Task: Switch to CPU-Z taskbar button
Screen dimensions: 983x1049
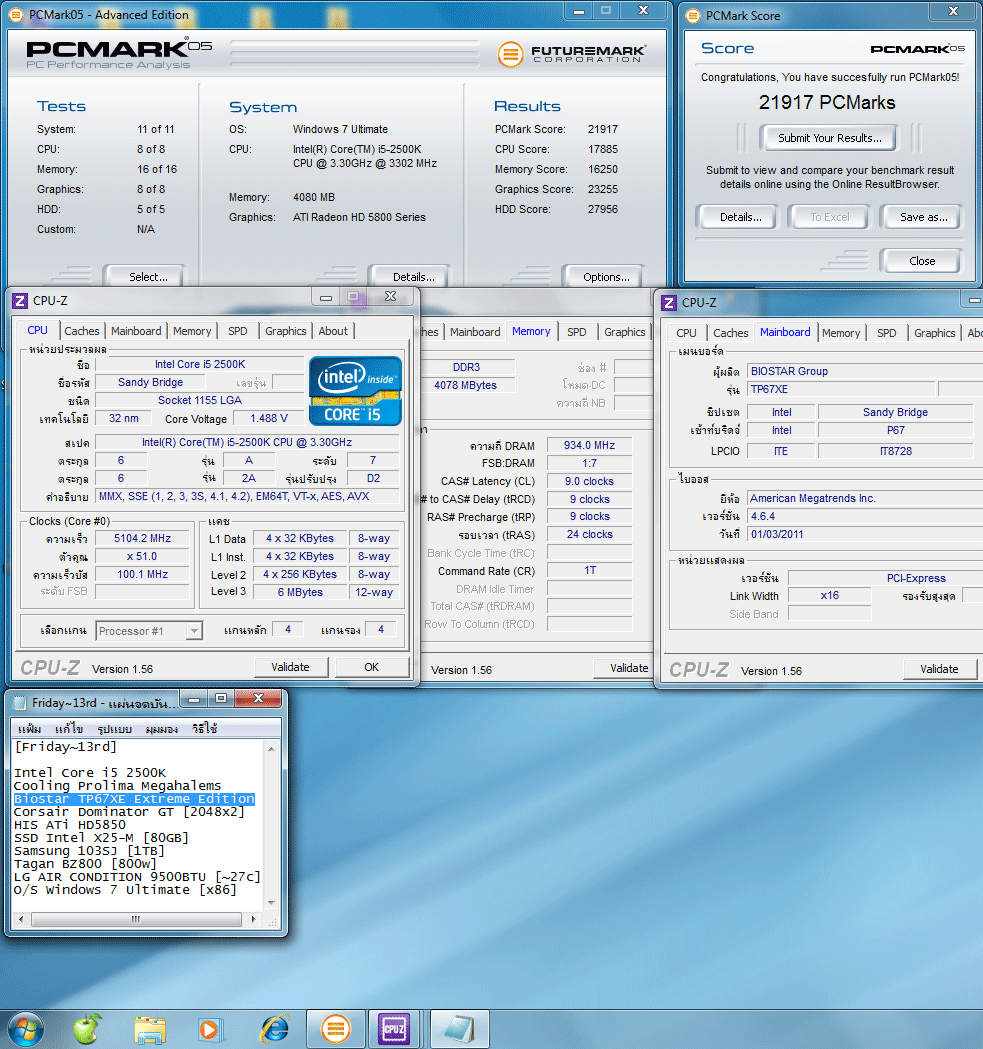Action: point(394,1029)
